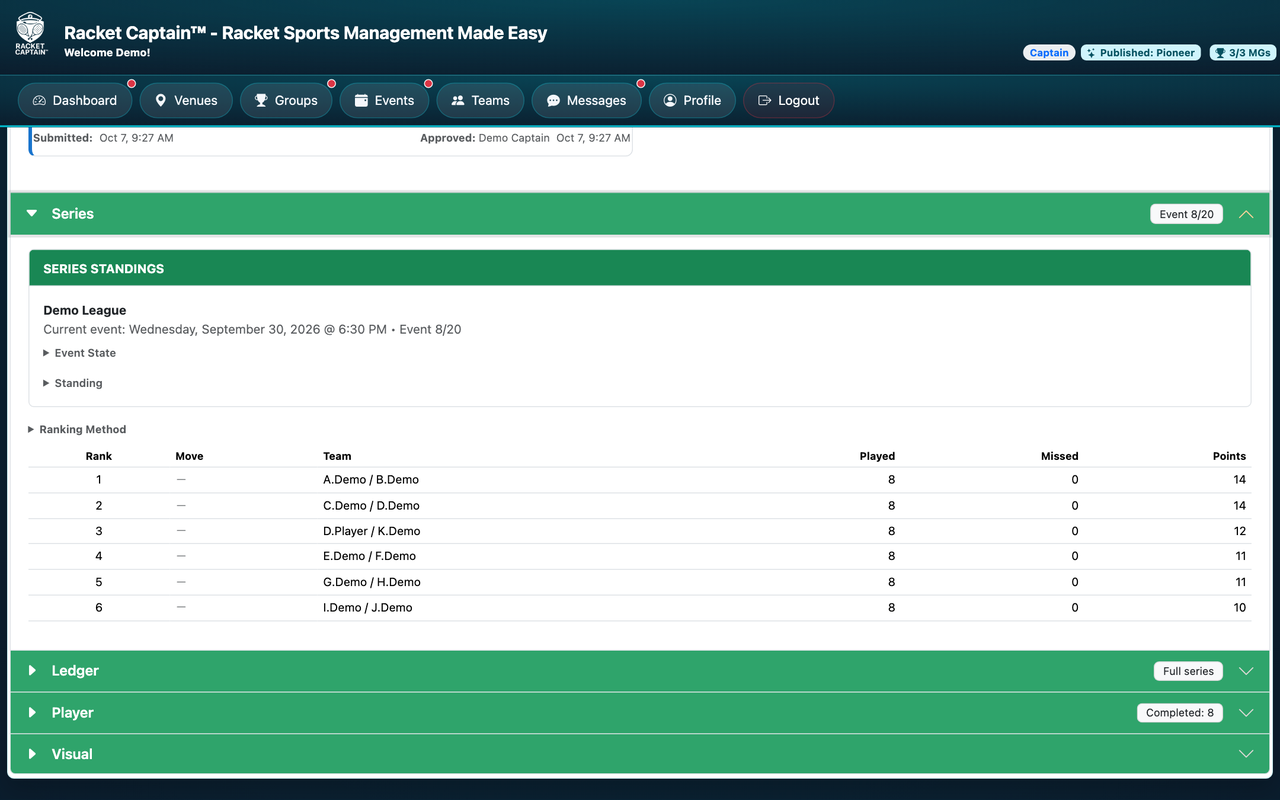Open the Messages page
Viewport: 1280px width, 800px height.
pos(586,100)
